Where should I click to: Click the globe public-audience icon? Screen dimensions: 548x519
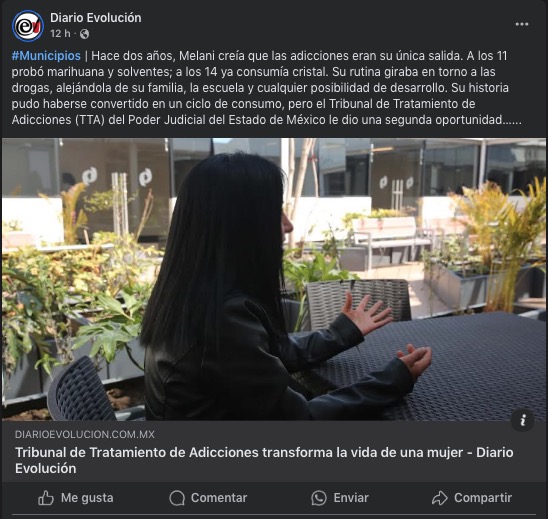click(x=84, y=34)
